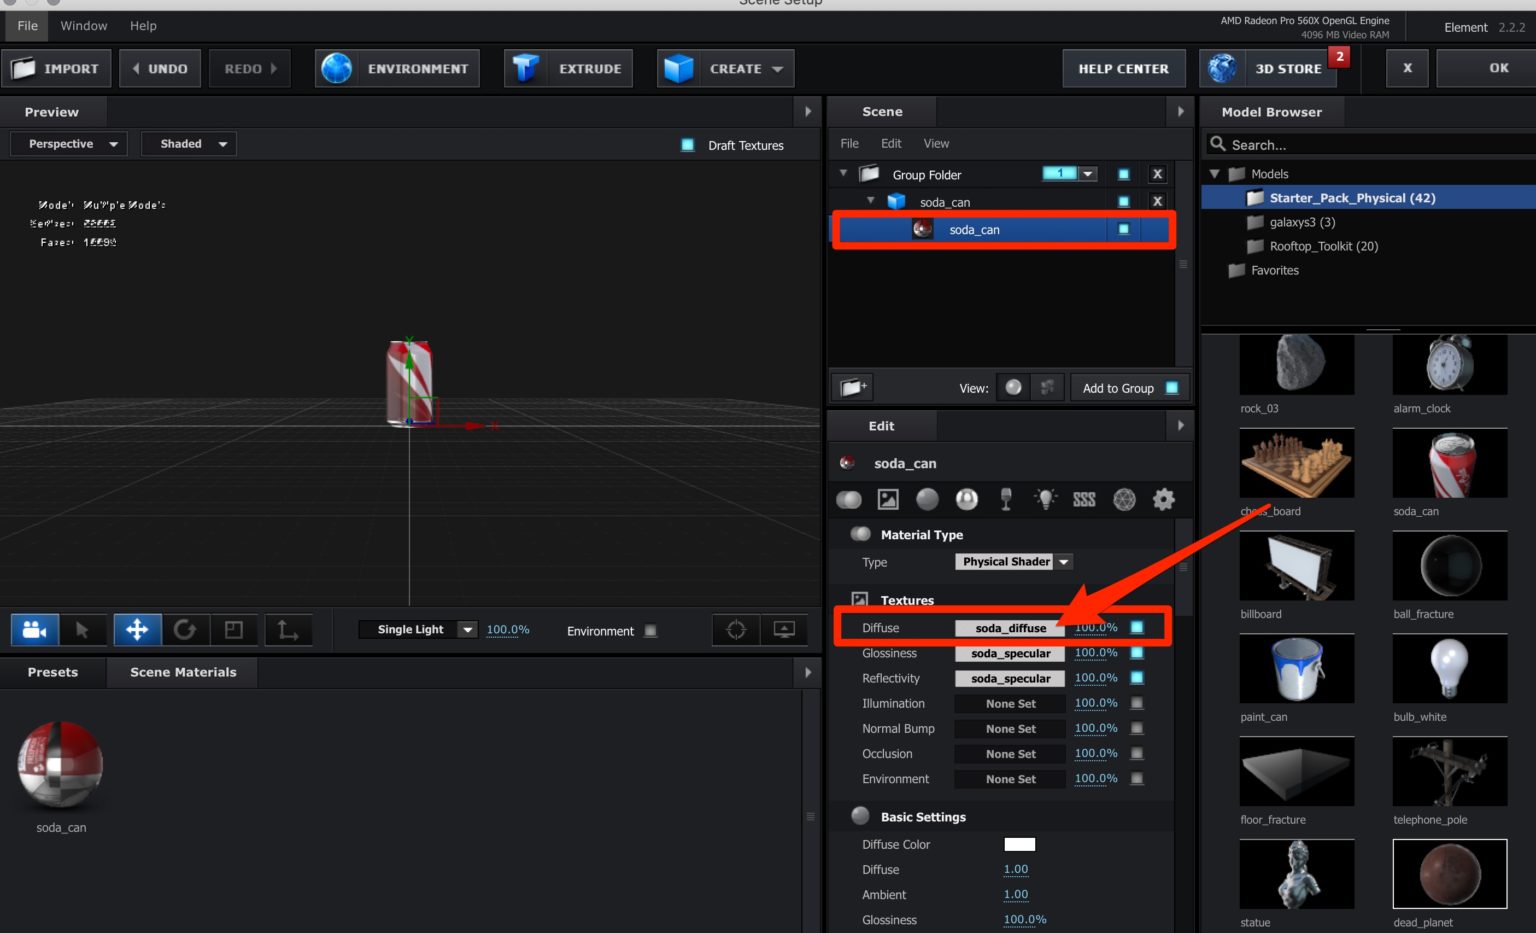Select the Extrude tool

(567, 68)
